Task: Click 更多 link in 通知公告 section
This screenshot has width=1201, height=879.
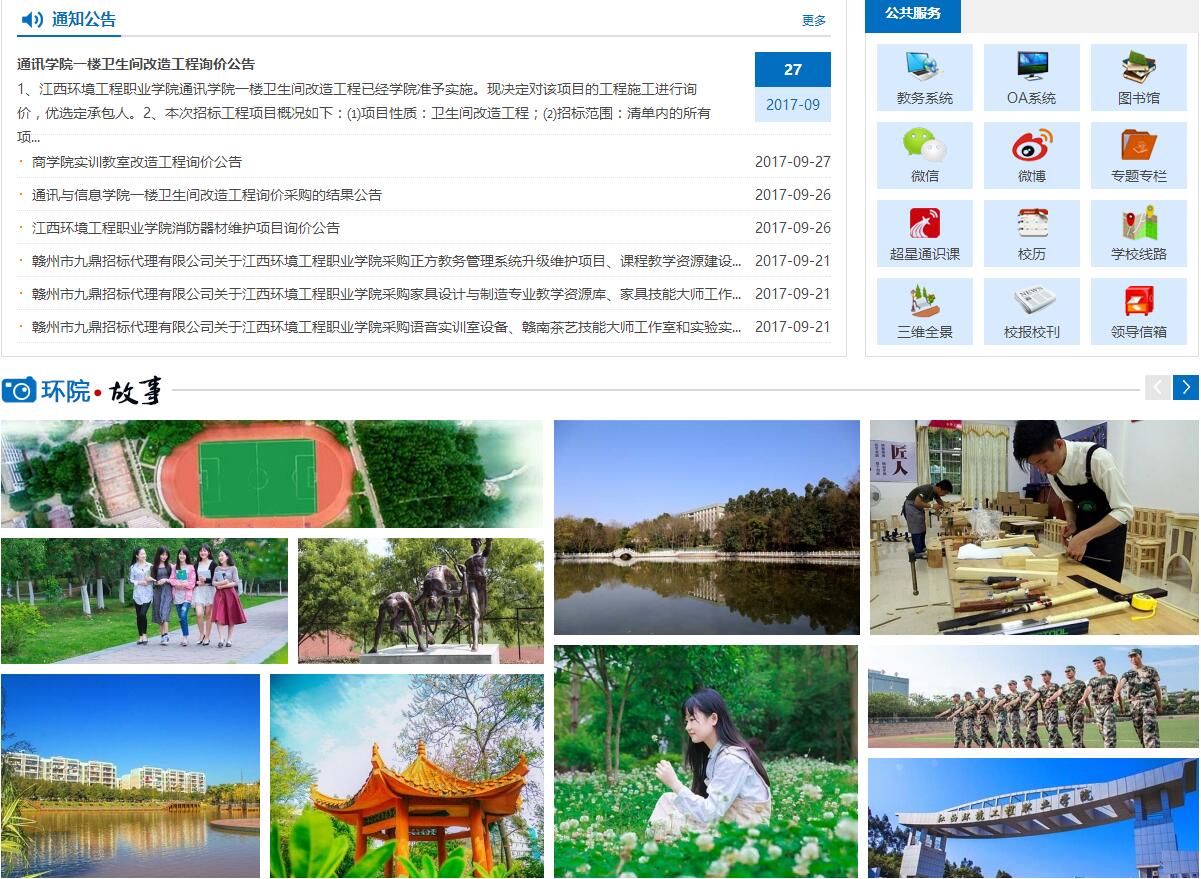Action: (814, 20)
